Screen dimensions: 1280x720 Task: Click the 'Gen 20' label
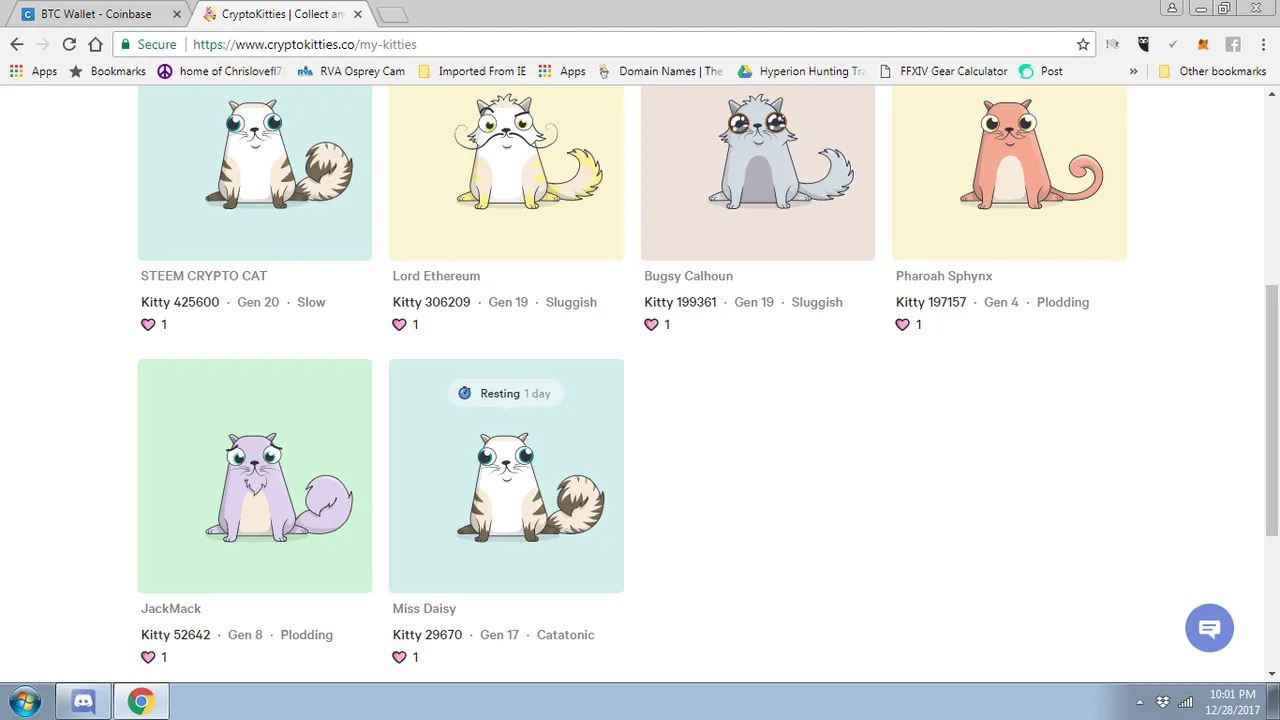coord(258,302)
